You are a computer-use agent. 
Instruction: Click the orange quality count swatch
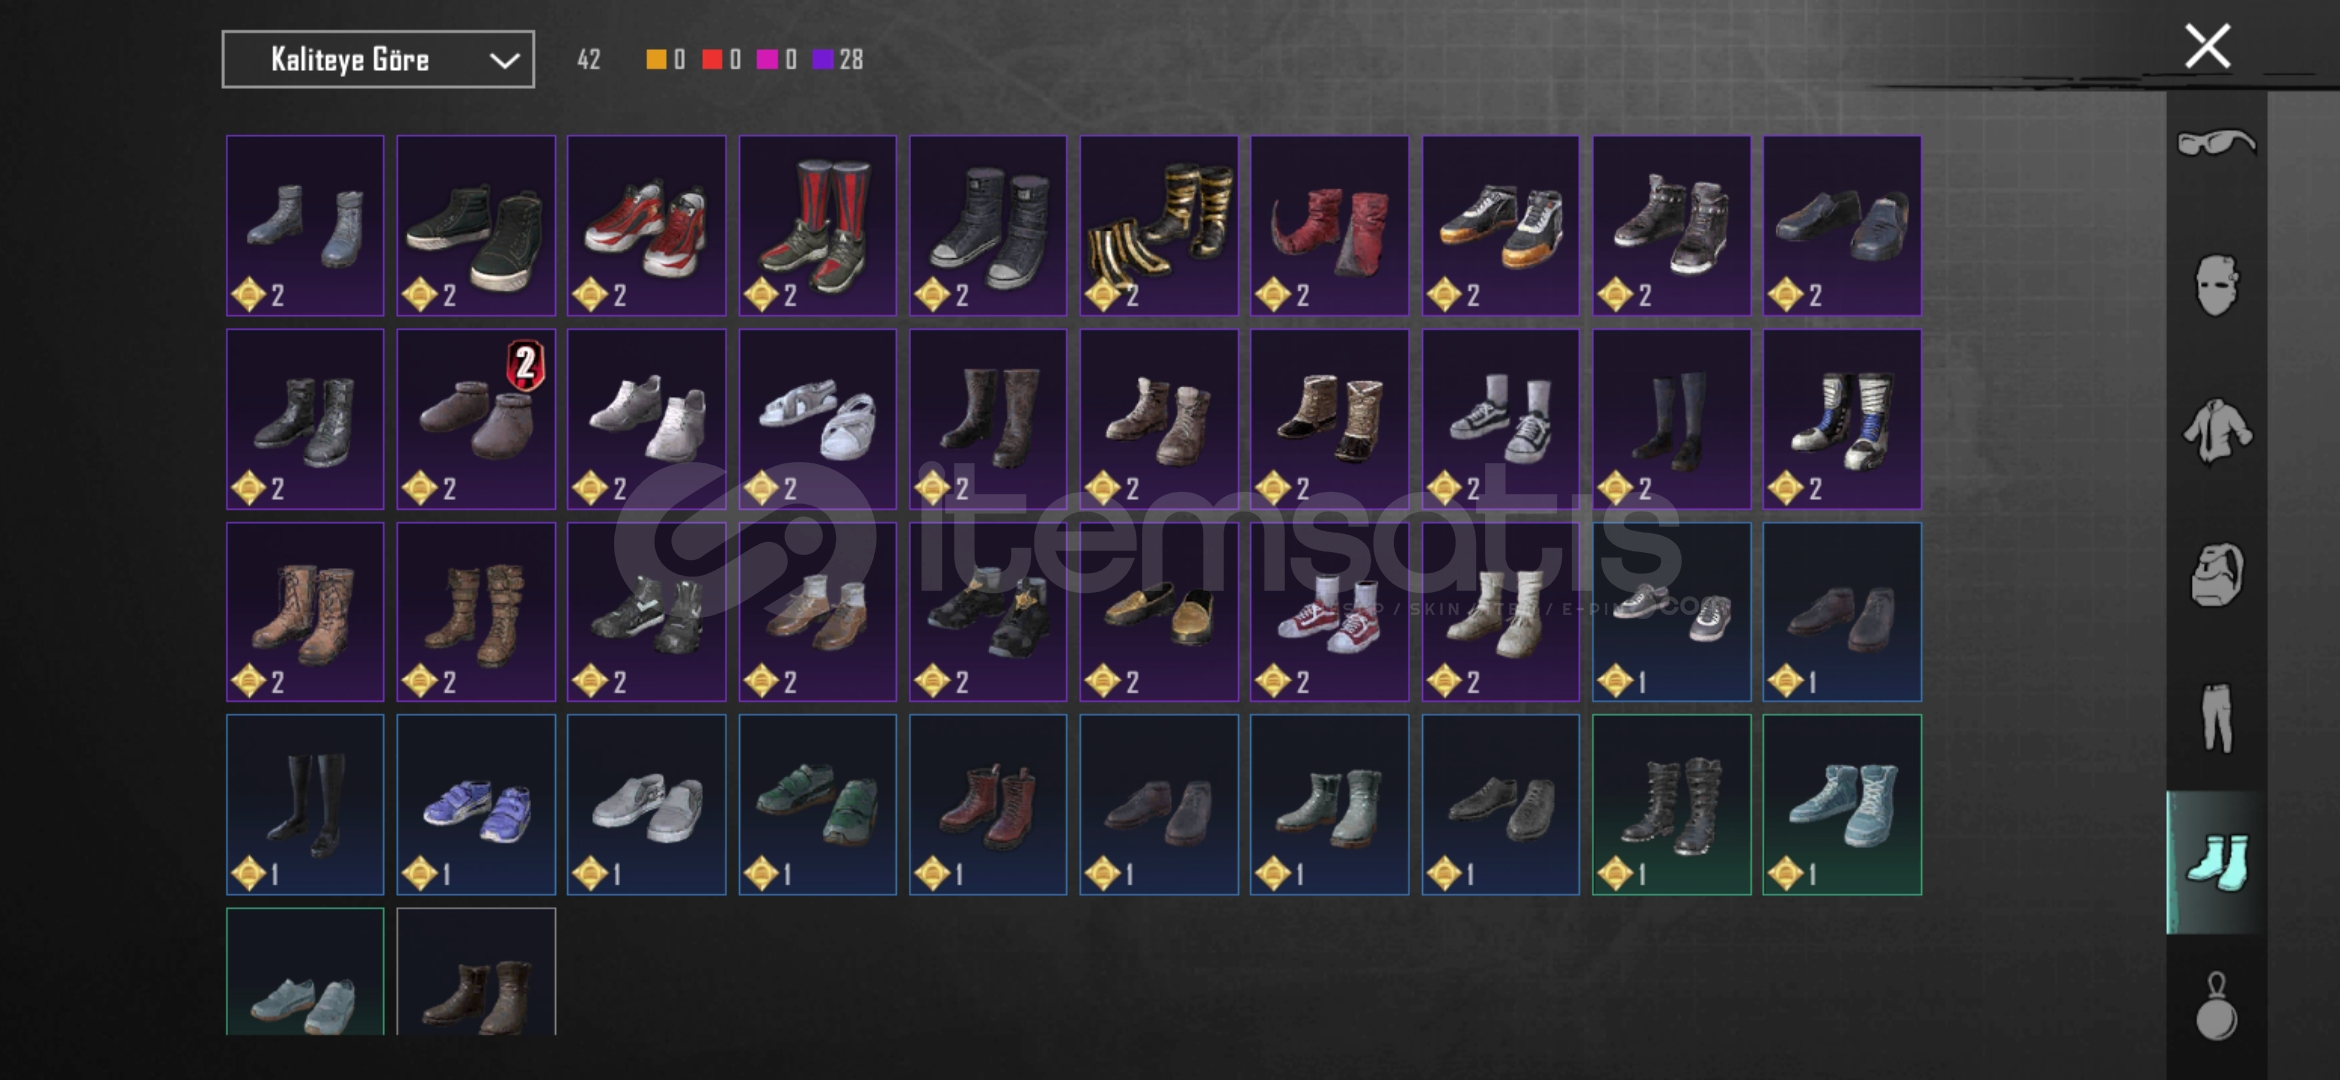(x=656, y=60)
